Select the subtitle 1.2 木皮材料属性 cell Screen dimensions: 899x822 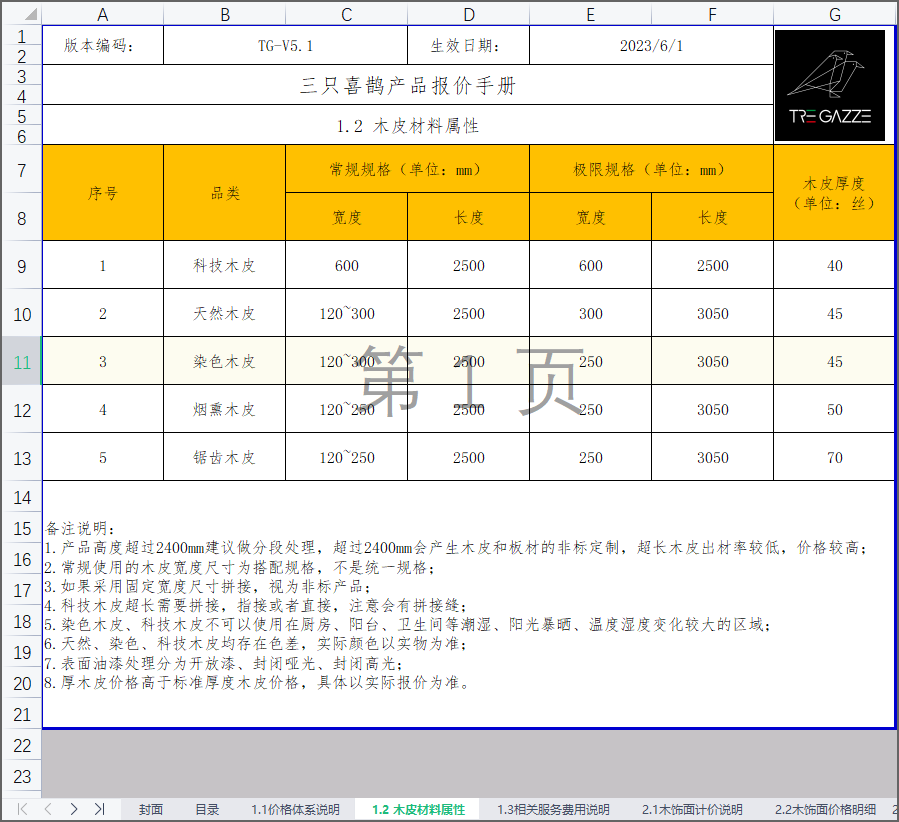click(408, 125)
